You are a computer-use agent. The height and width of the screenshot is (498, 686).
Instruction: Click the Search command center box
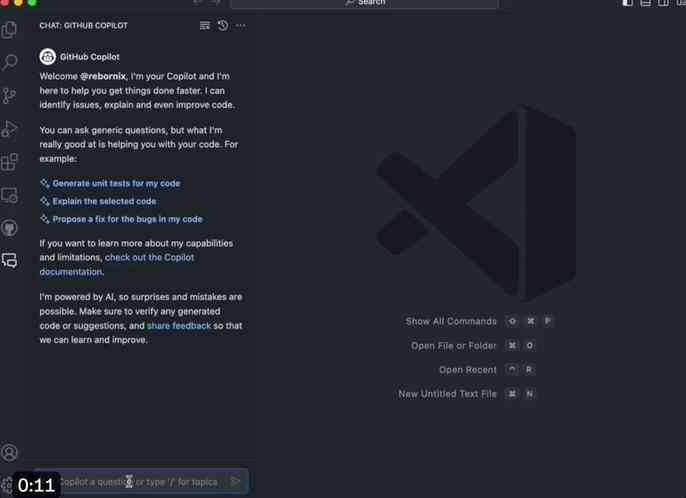(x=364, y=4)
